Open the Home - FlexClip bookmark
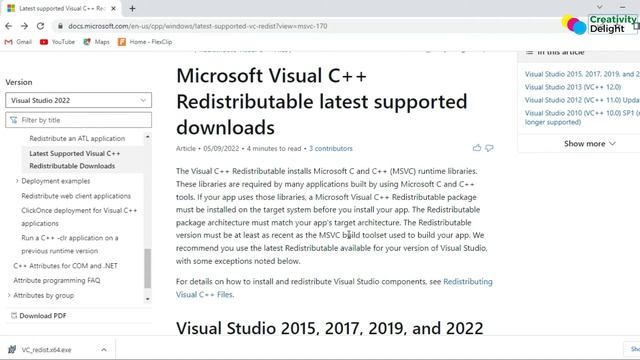The height and width of the screenshot is (360, 640). coord(145,42)
